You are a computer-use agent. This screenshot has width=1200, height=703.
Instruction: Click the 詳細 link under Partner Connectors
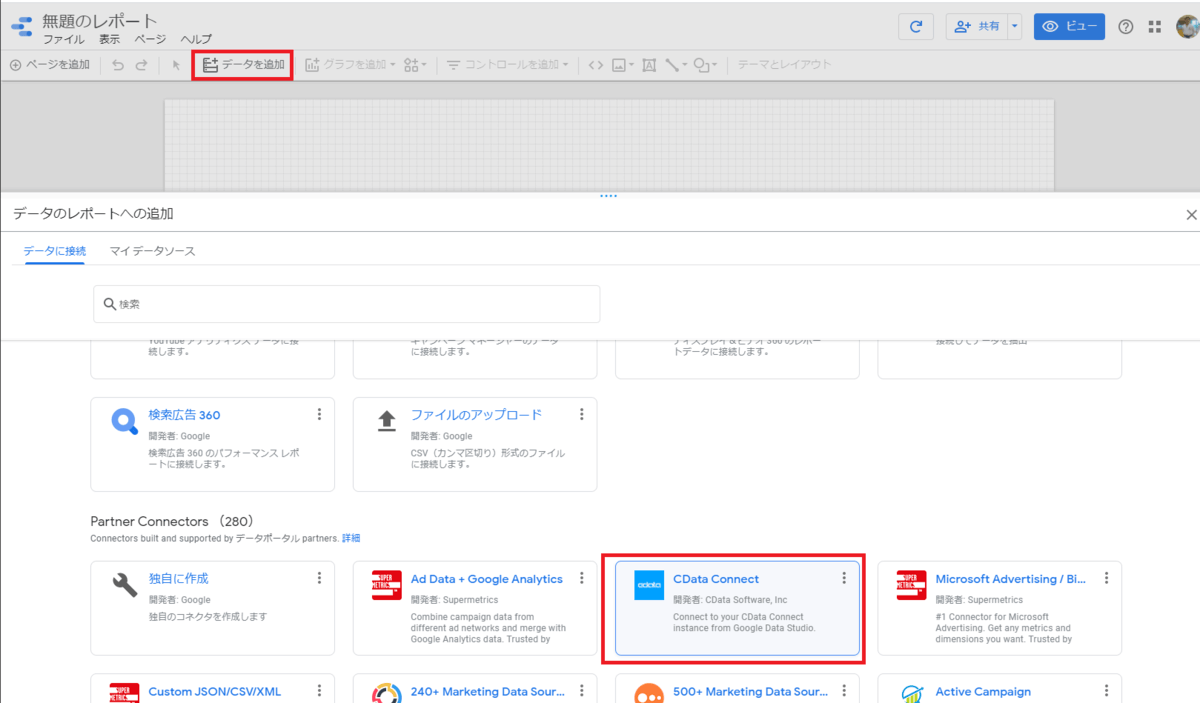coord(351,538)
